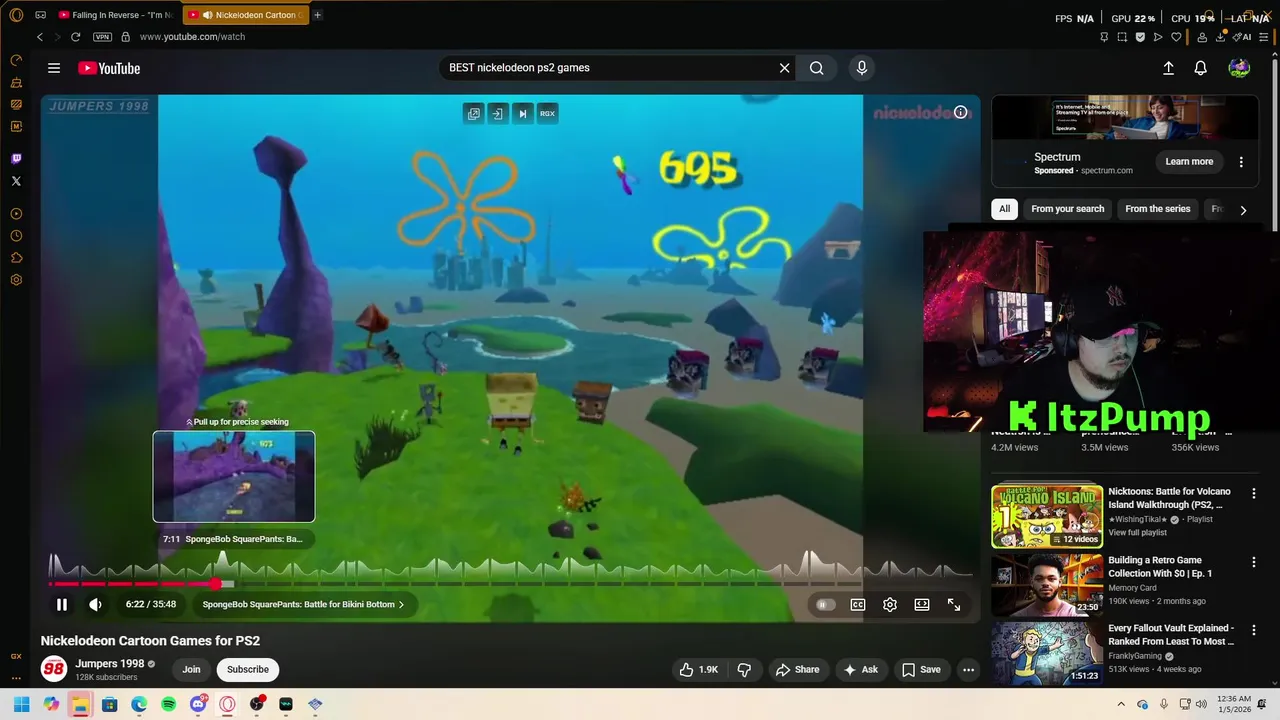1280x720 pixels.
Task: Open Spotify from the taskbar
Action: [168, 704]
